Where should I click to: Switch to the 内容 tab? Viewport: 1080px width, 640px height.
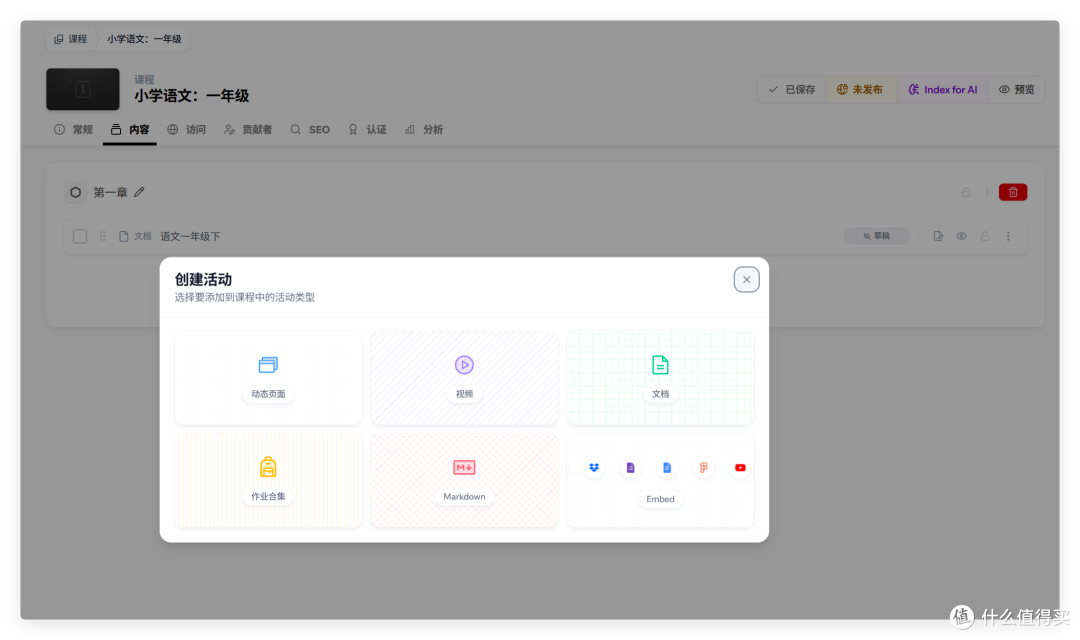point(130,130)
